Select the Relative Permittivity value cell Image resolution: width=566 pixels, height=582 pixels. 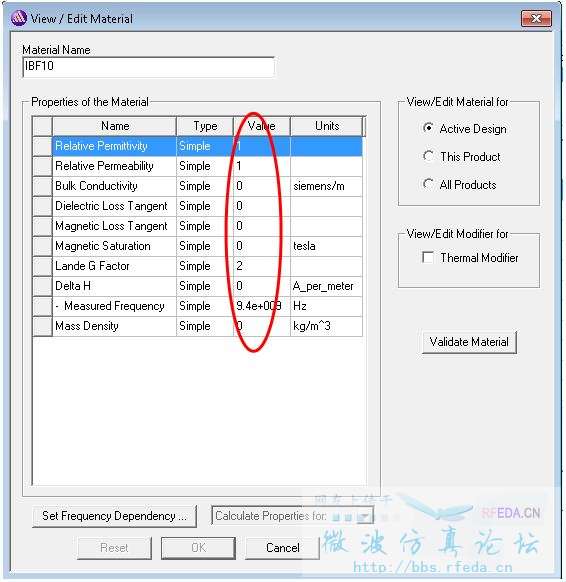point(262,146)
